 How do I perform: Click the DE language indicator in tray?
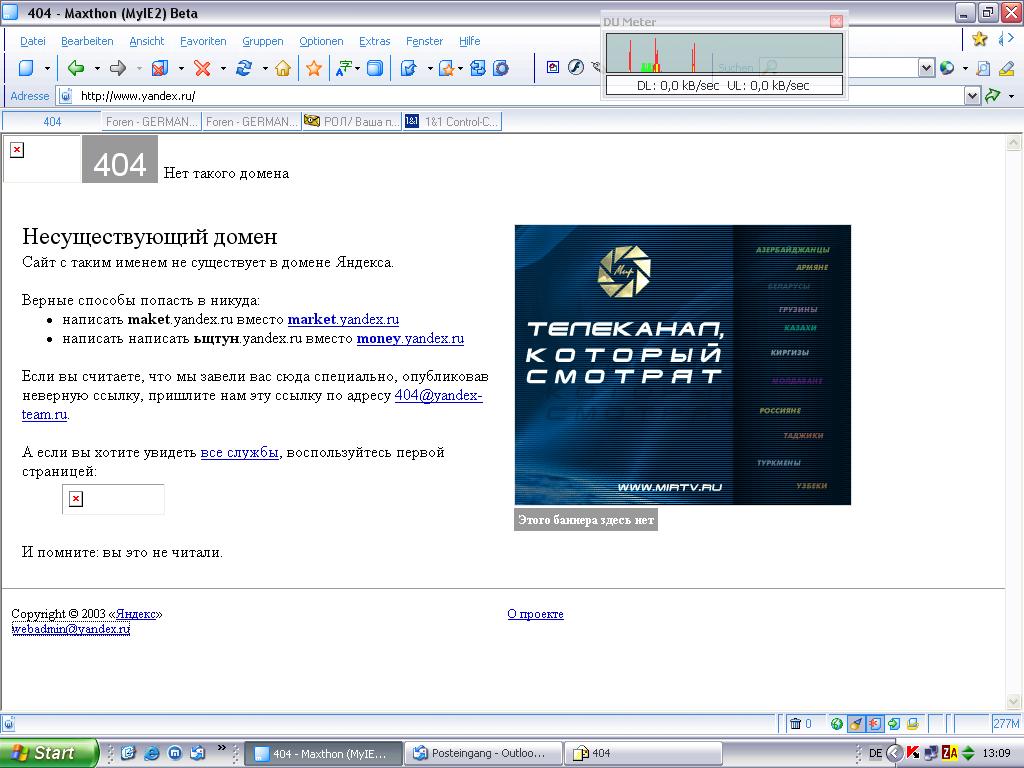pyautogui.click(x=876, y=754)
